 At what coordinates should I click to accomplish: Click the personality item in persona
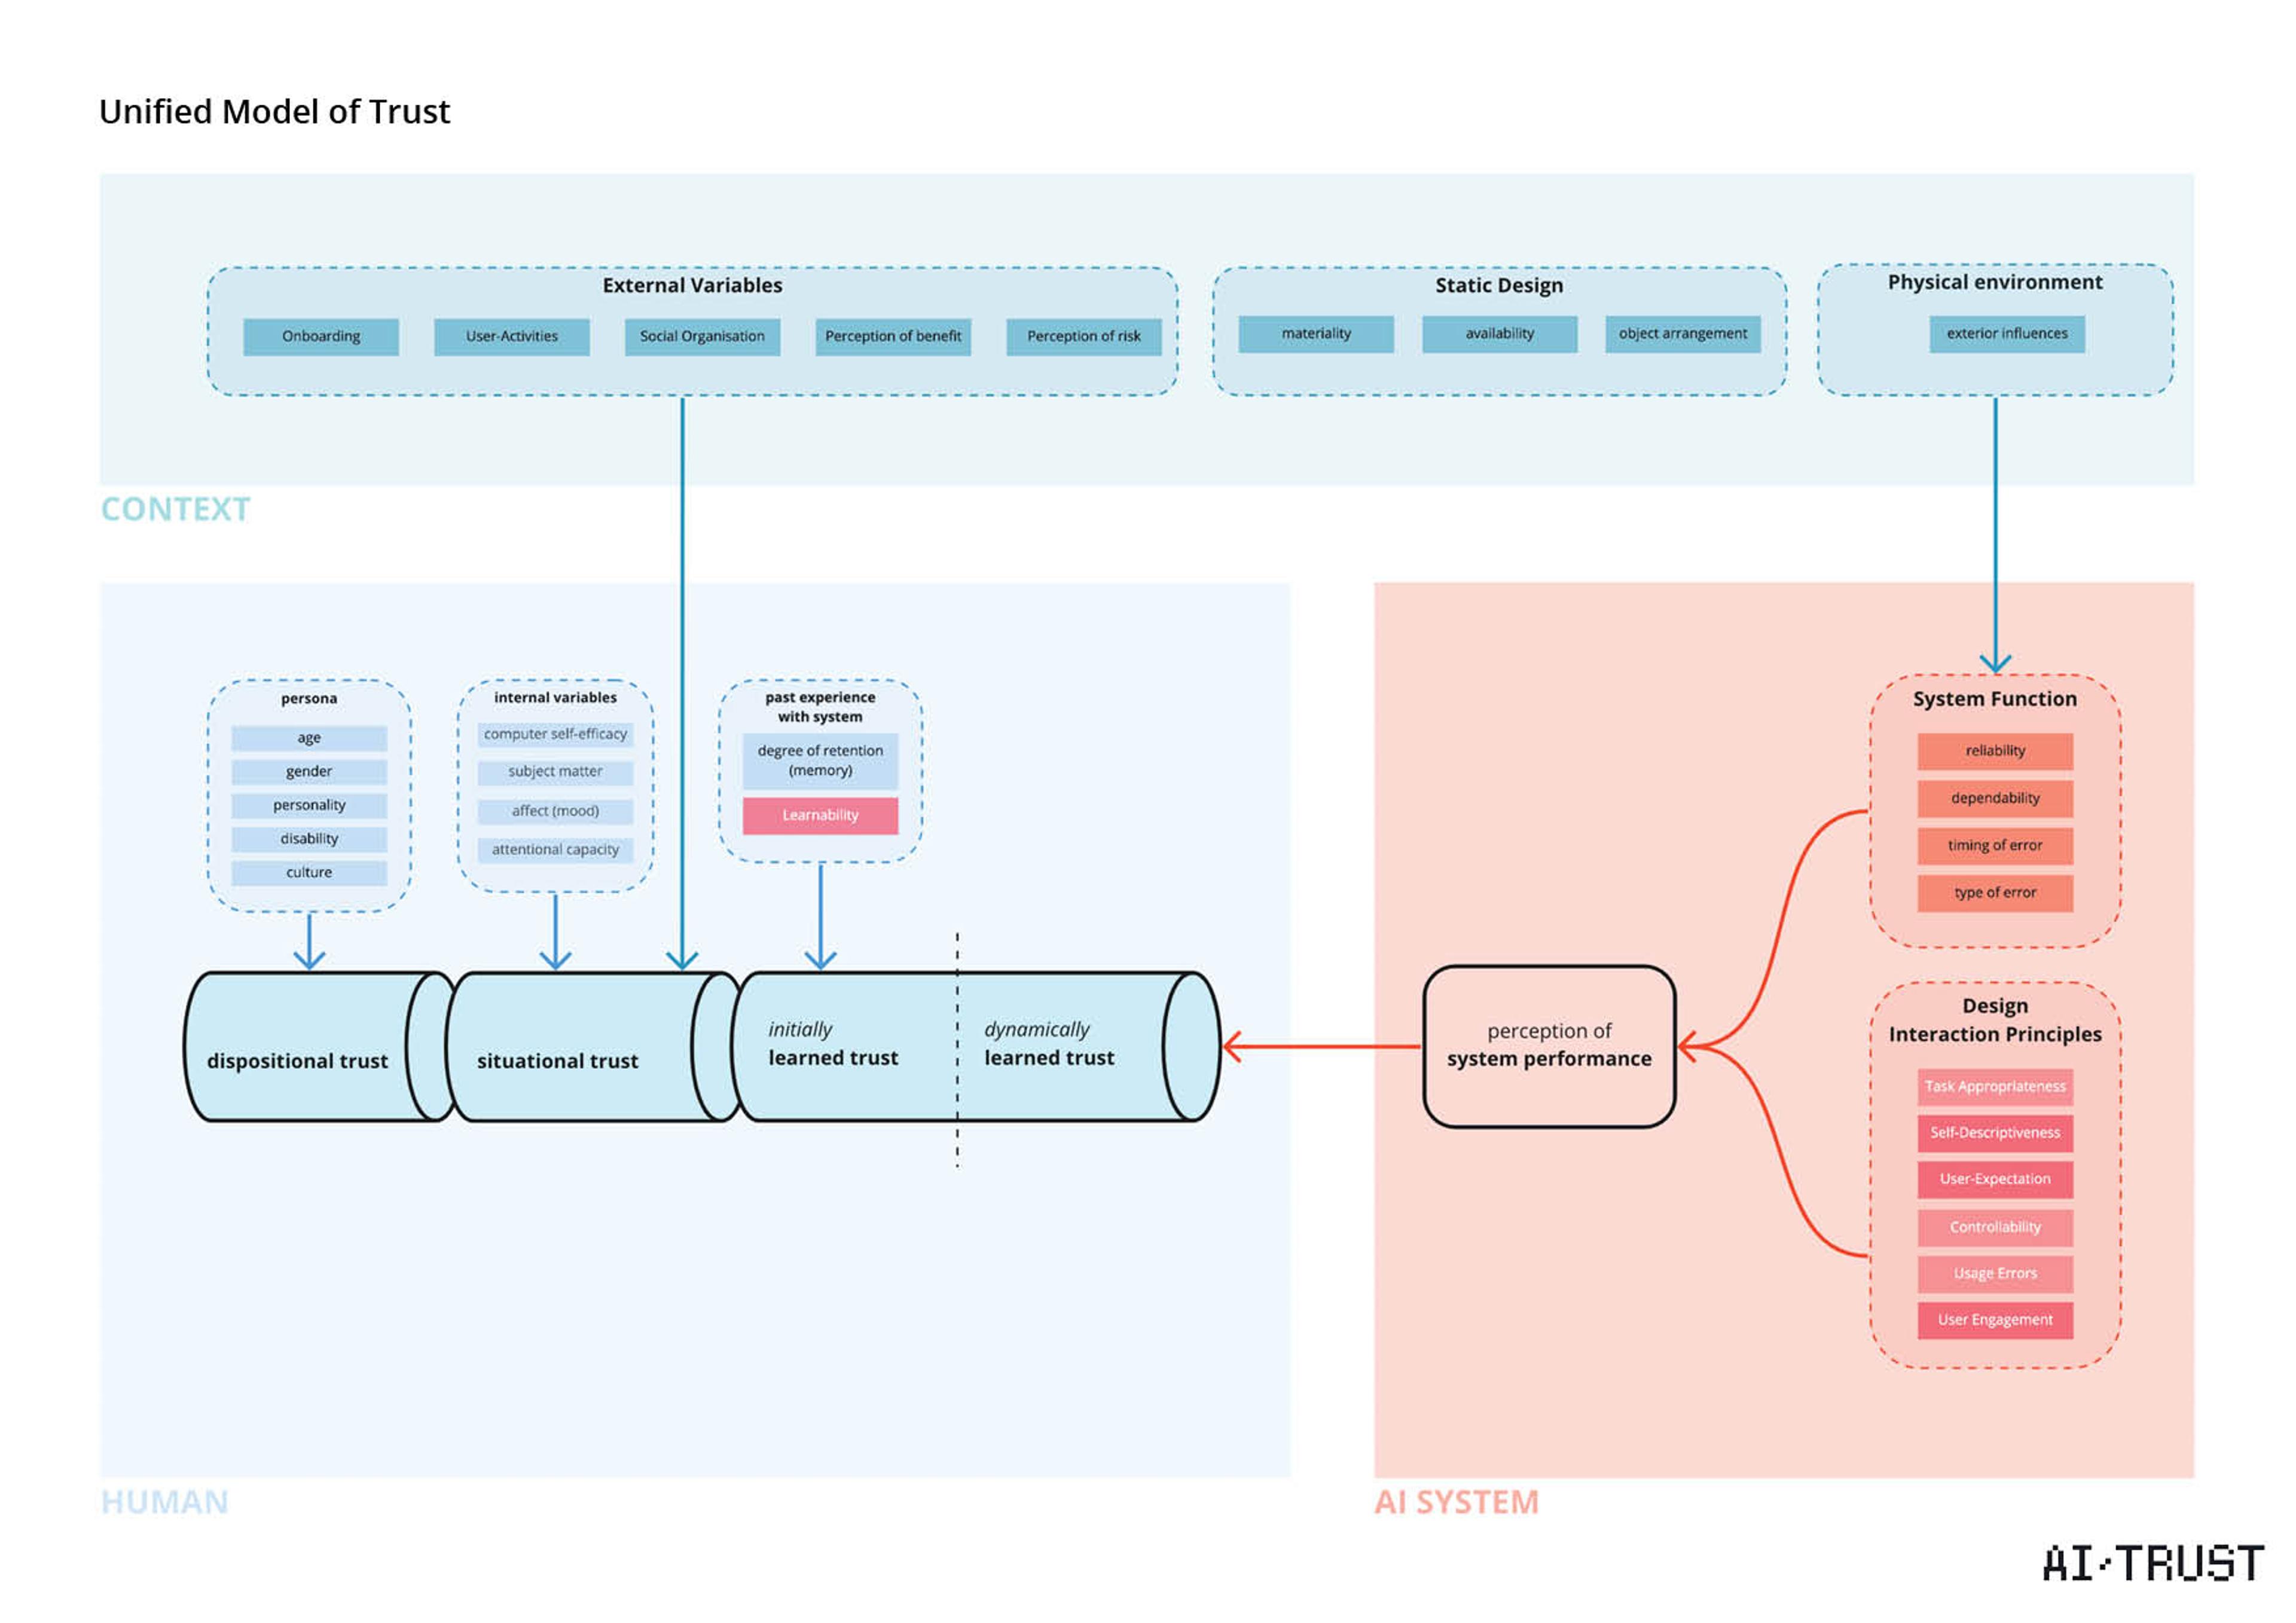(x=309, y=805)
